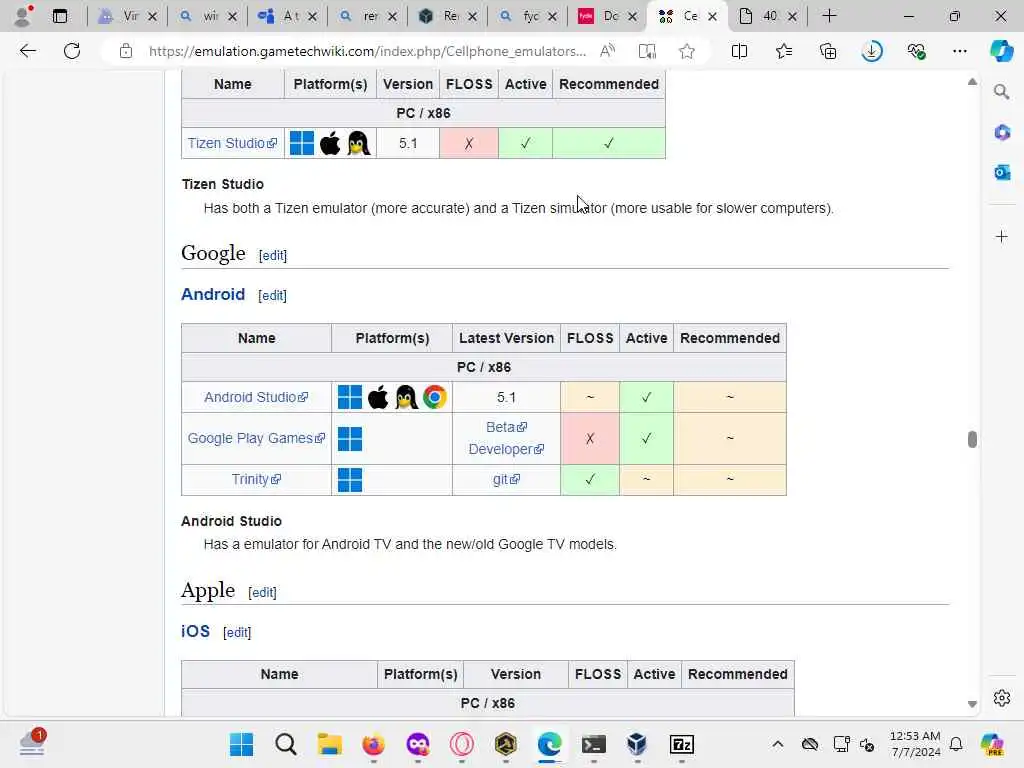Edit the Google section
The image size is (1024, 768).
272,255
